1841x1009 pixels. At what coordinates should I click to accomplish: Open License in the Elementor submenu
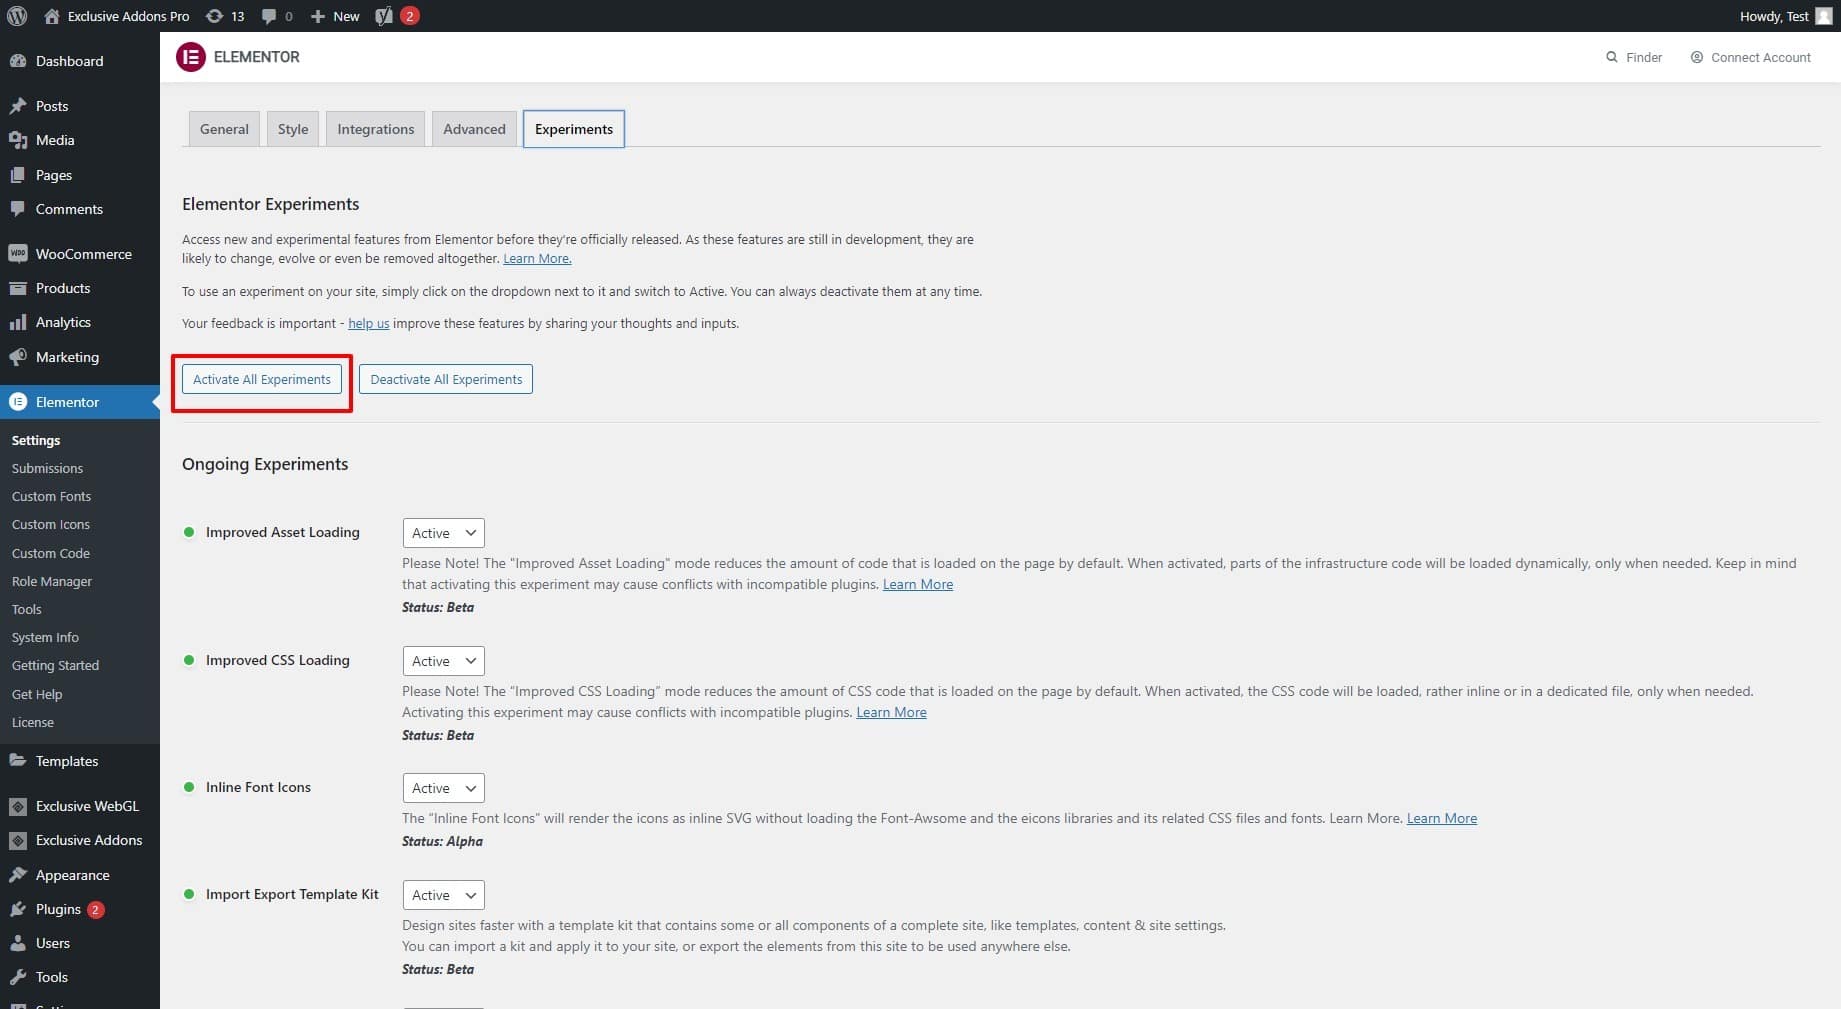click(x=33, y=722)
